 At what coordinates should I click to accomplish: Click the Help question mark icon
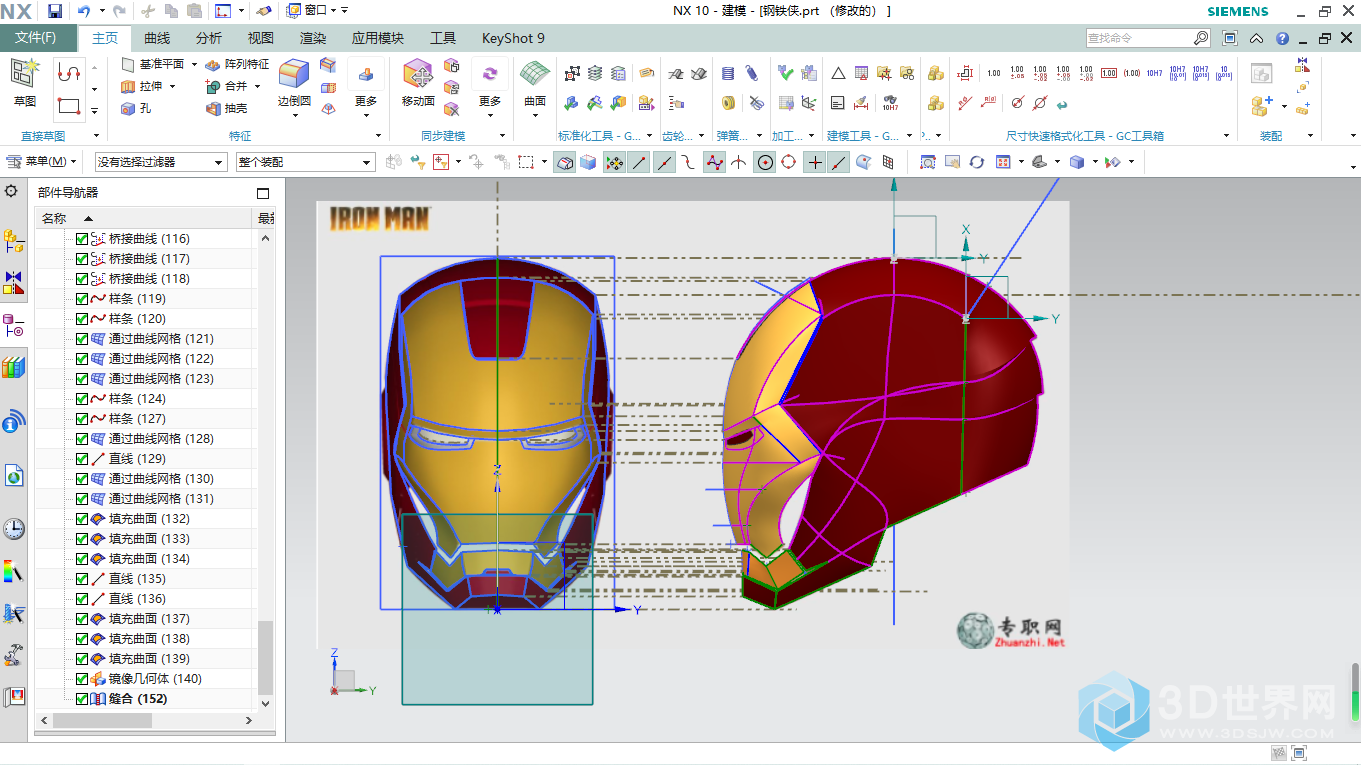pyautogui.click(x=1283, y=38)
